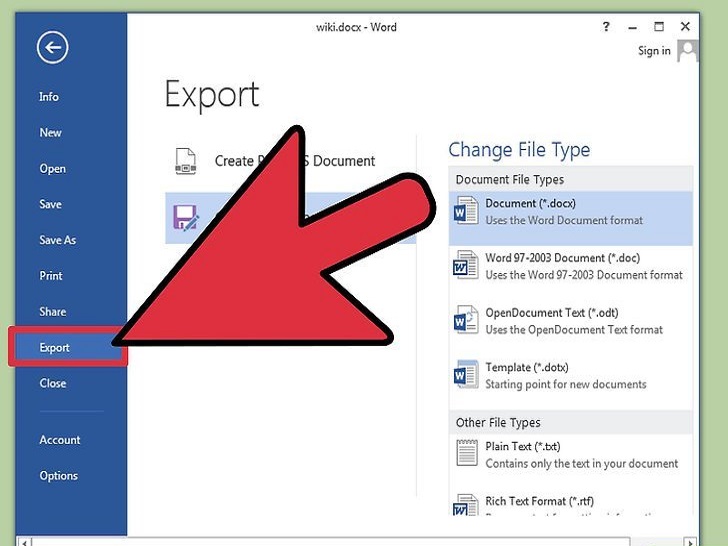Go to the Print page
The width and height of the screenshot is (728, 546).
tap(51, 276)
